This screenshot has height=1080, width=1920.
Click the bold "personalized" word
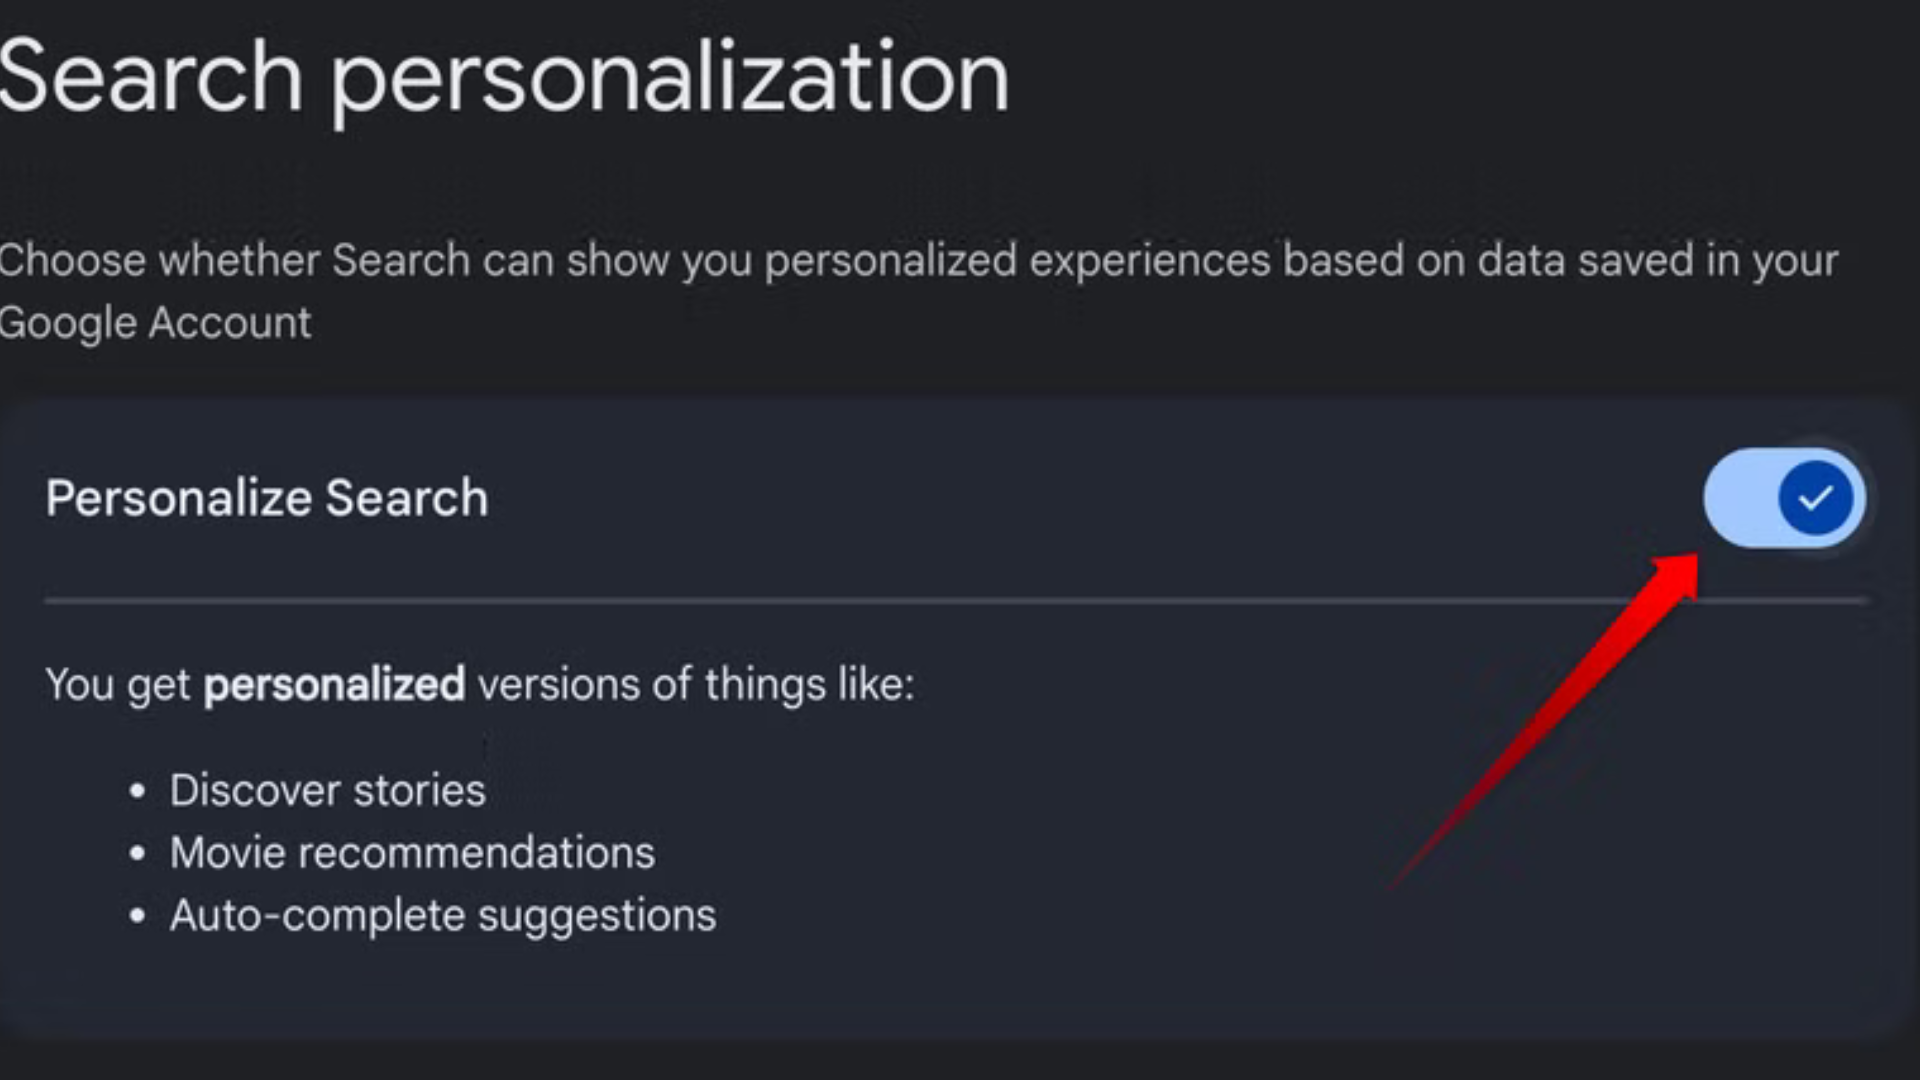[334, 685]
